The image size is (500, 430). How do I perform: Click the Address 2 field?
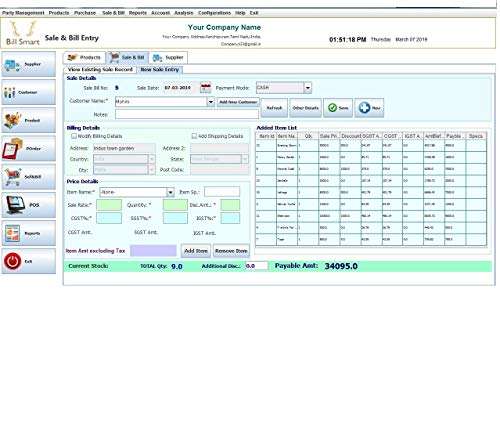click(x=219, y=148)
